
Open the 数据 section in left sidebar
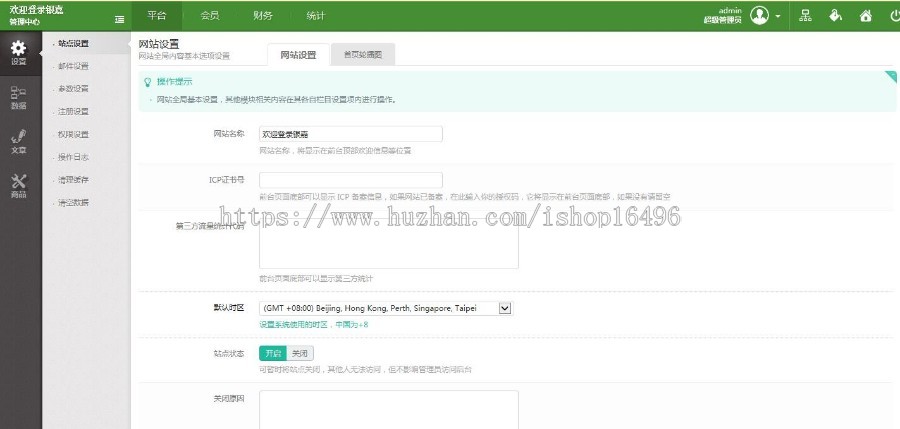coord(19,98)
